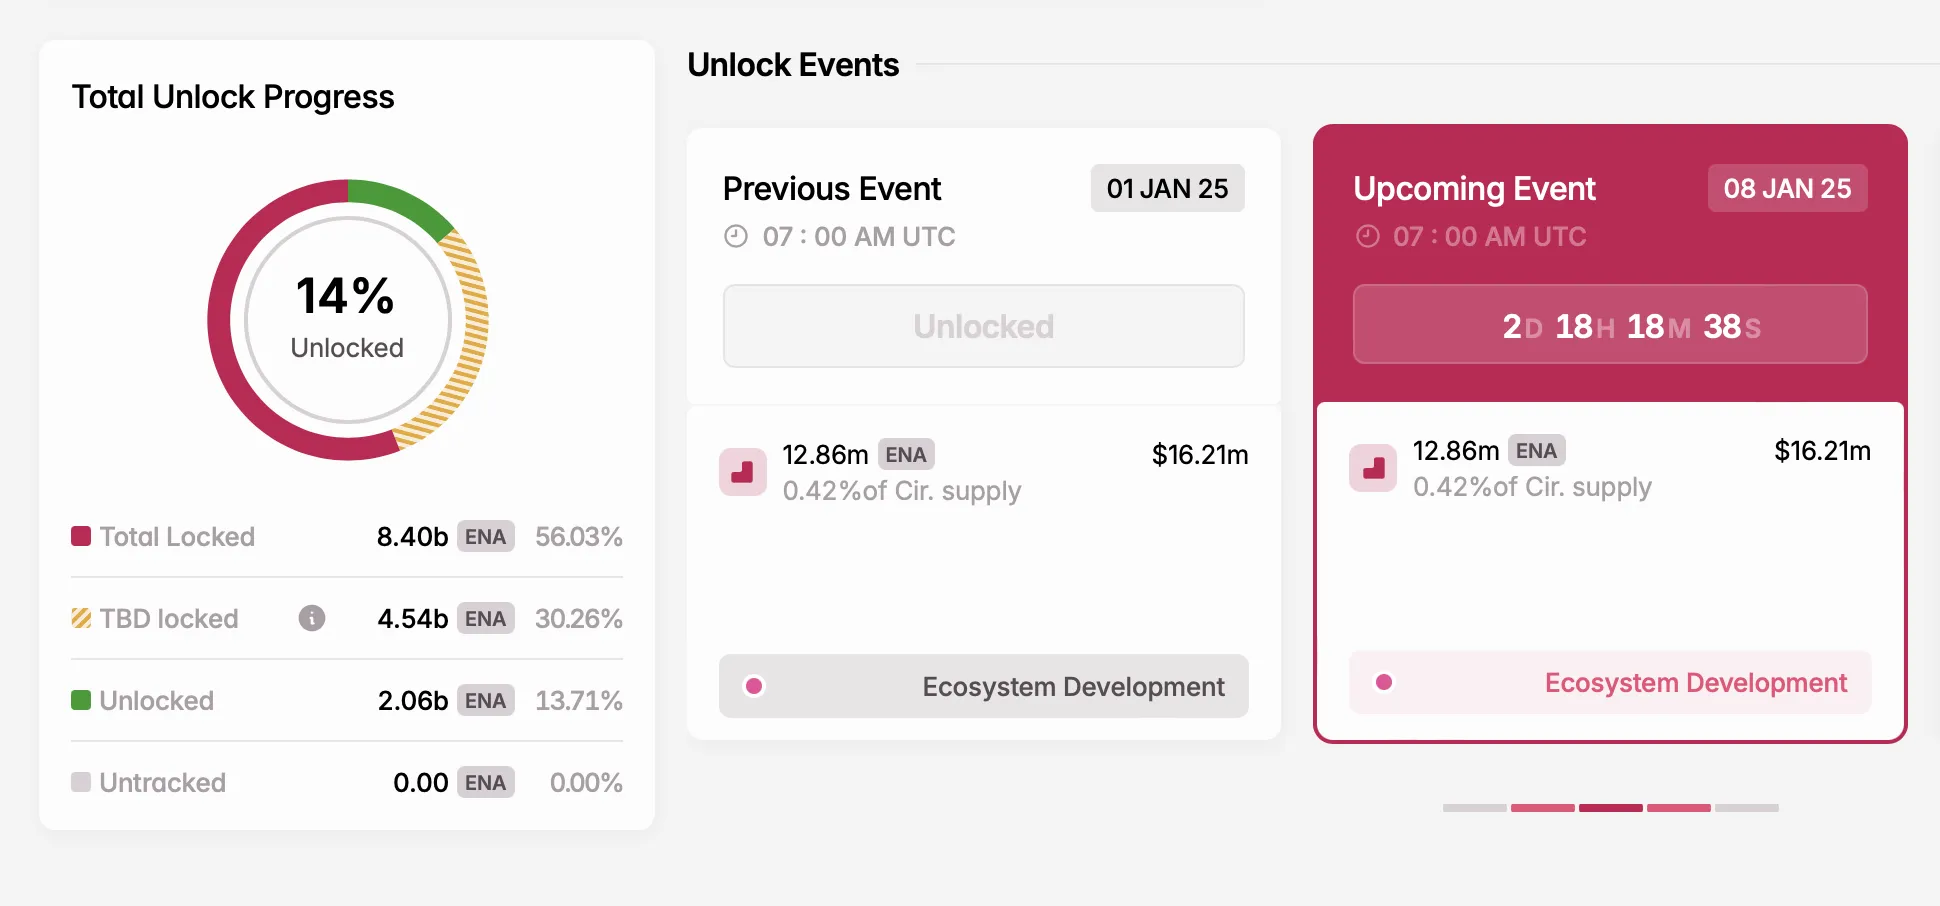Click the green legend square for Unlocked
1940x906 pixels.
80,700
